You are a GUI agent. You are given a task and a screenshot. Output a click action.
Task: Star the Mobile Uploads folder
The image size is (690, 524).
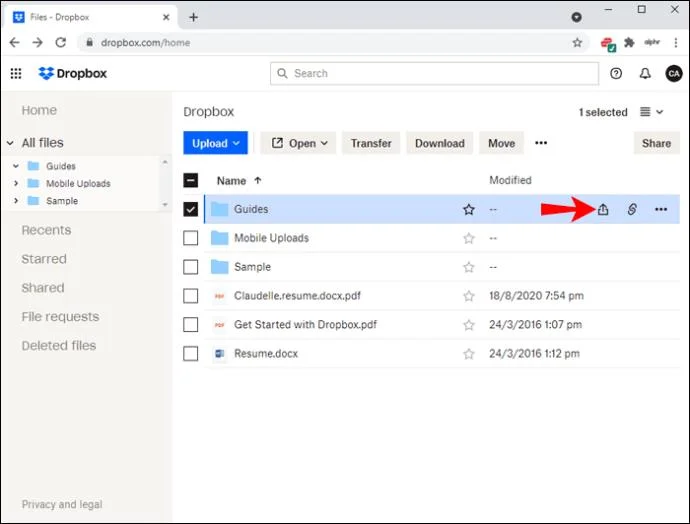click(x=469, y=238)
